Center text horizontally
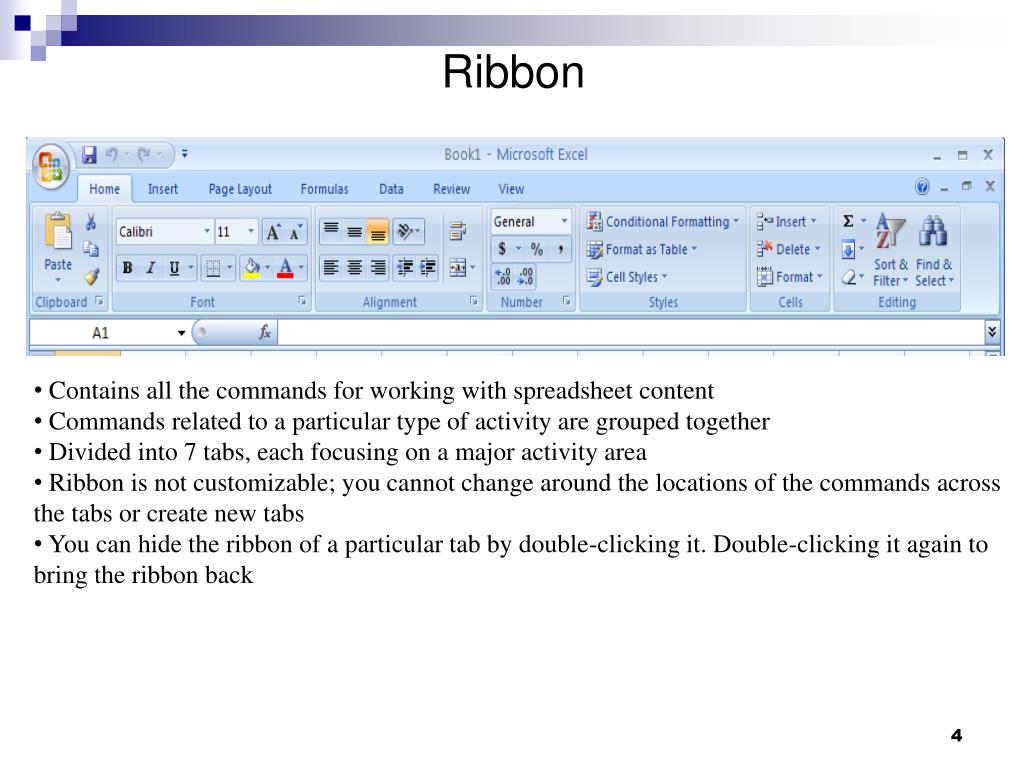This screenshot has width=1024, height=768. click(355, 268)
